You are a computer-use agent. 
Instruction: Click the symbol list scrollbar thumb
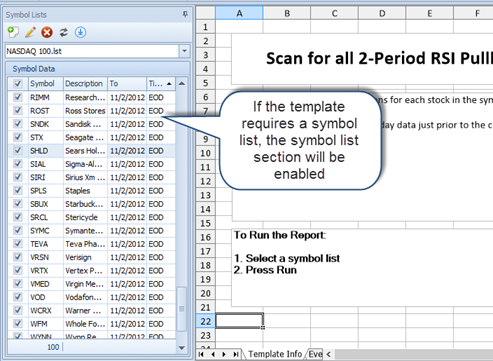pos(182,309)
